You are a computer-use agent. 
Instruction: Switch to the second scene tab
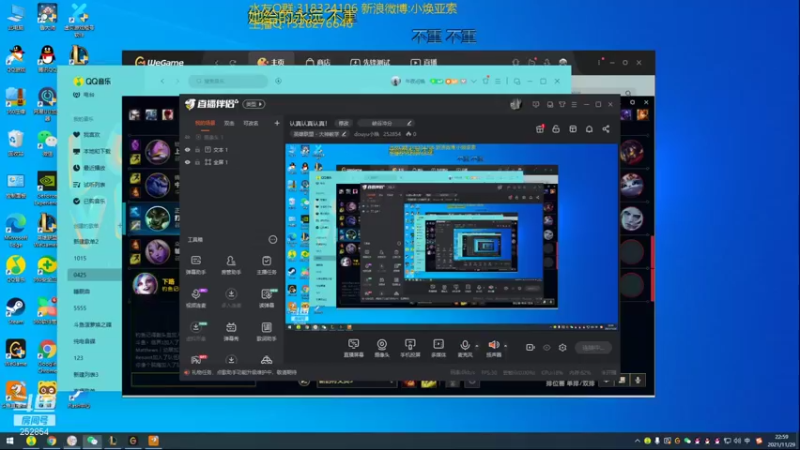[229, 123]
